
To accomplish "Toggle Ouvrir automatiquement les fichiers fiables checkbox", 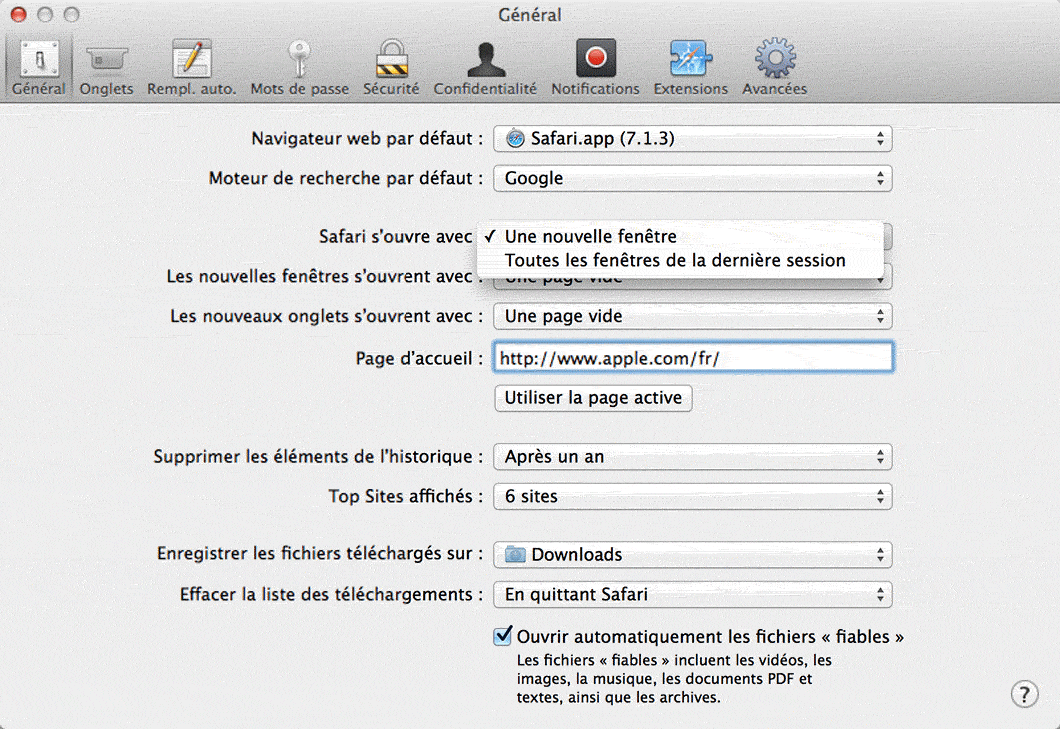I will pos(503,636).
